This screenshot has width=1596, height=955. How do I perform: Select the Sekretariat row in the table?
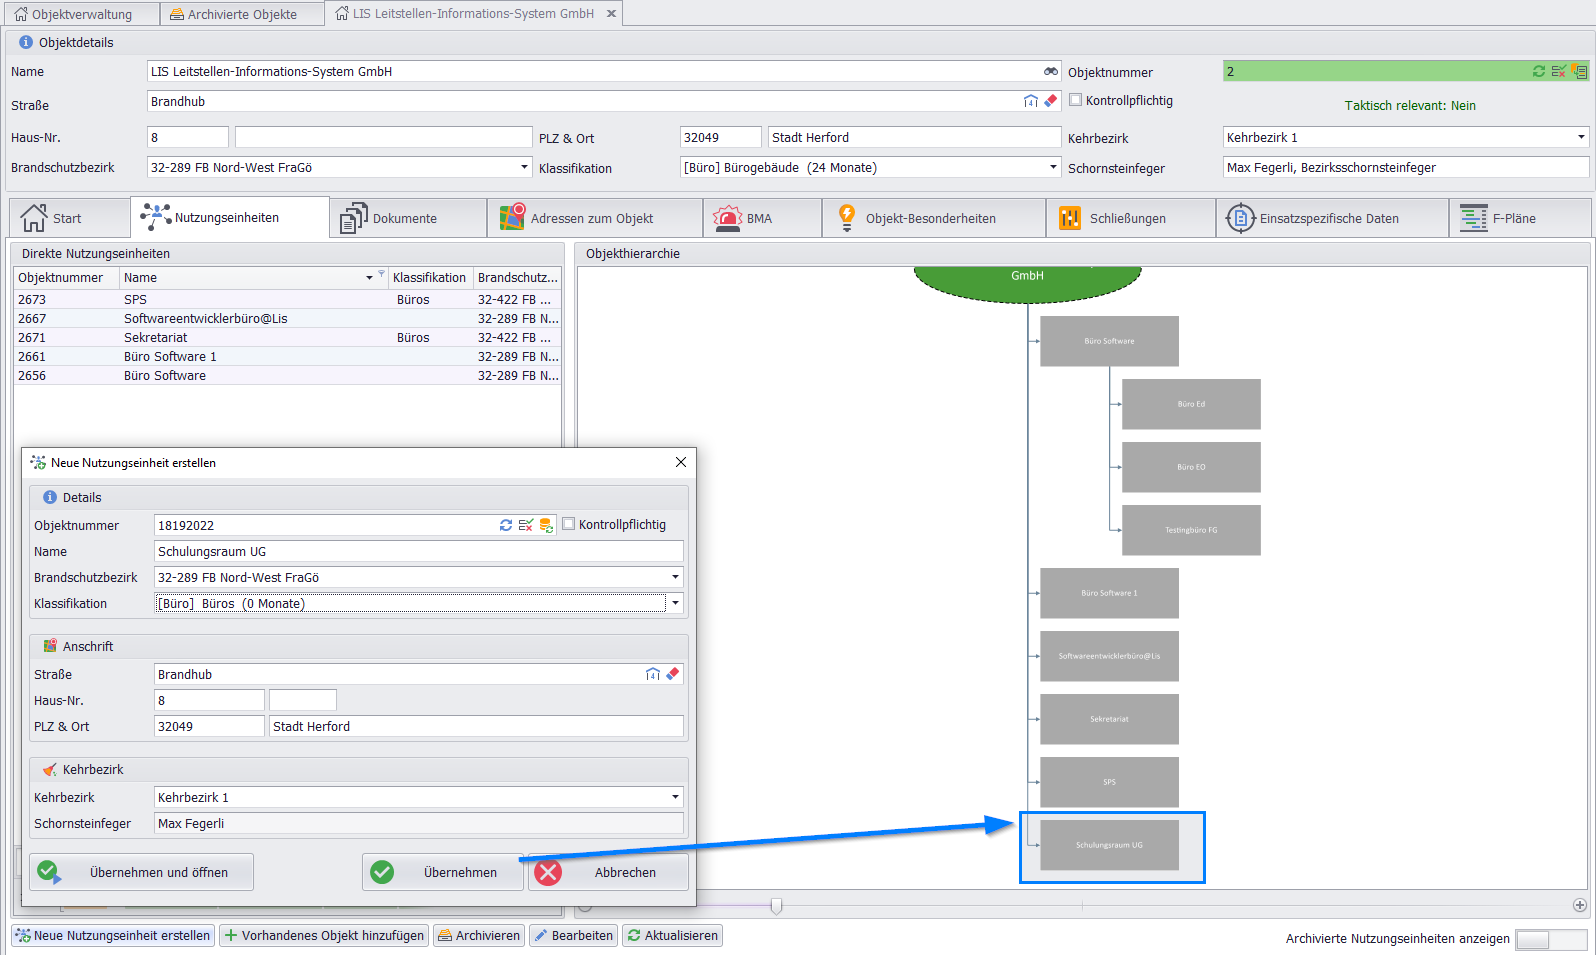(x=156, y=338)
